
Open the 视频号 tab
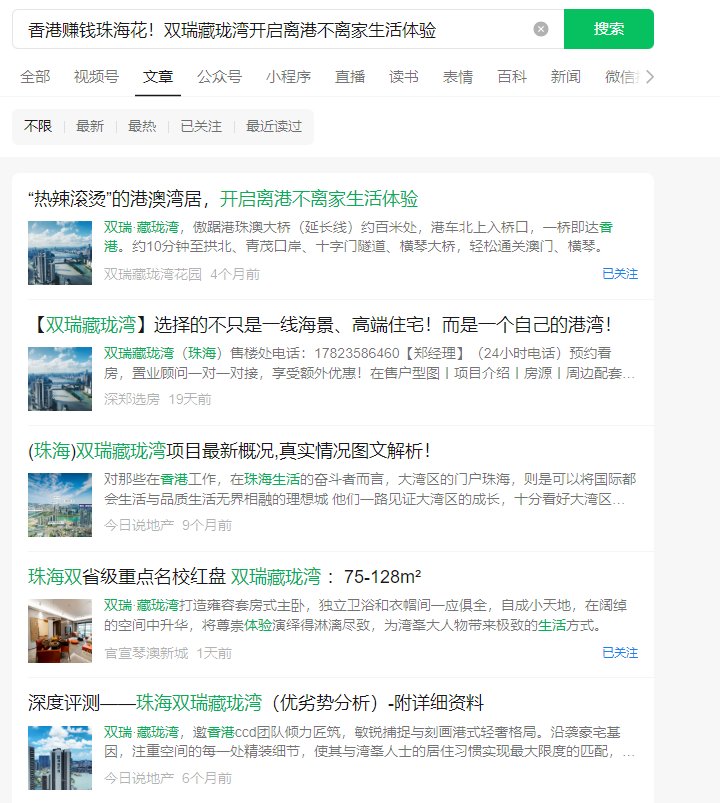(x=96, y=77)
